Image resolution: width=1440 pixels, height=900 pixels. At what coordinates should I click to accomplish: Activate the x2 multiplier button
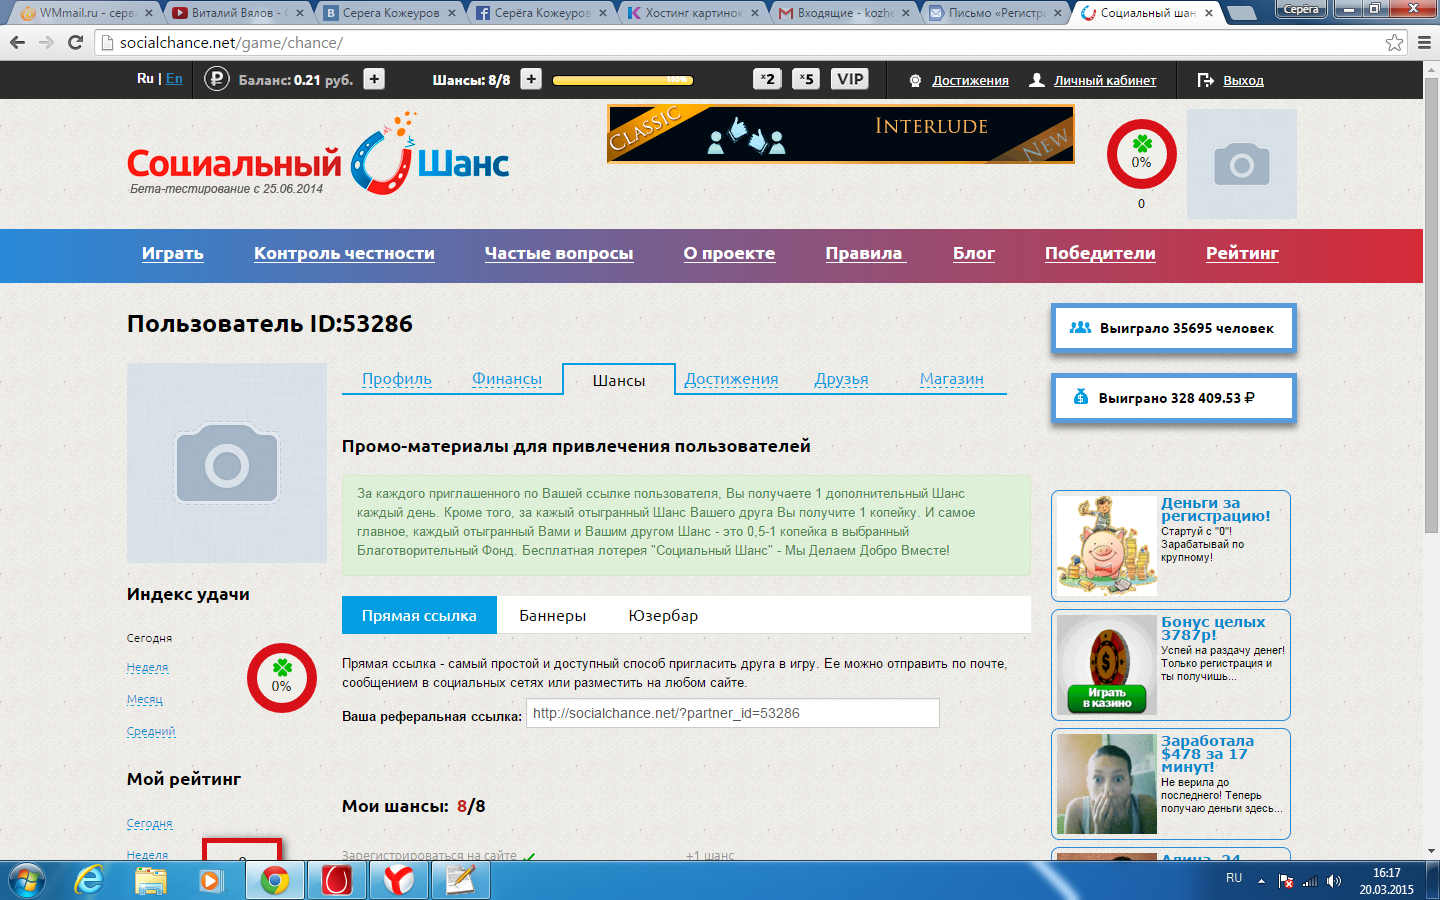767,79
